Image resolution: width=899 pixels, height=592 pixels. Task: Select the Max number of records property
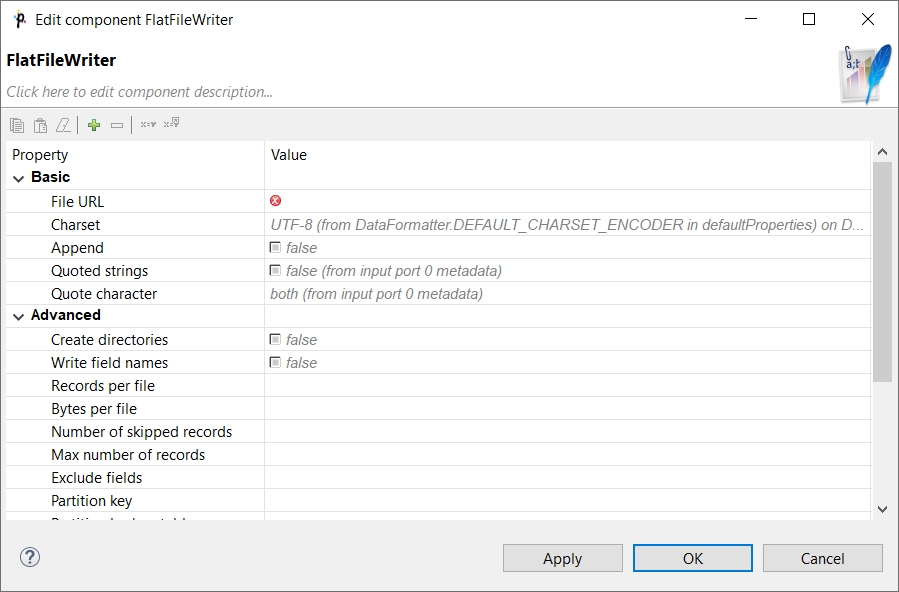tap(128, 454)
